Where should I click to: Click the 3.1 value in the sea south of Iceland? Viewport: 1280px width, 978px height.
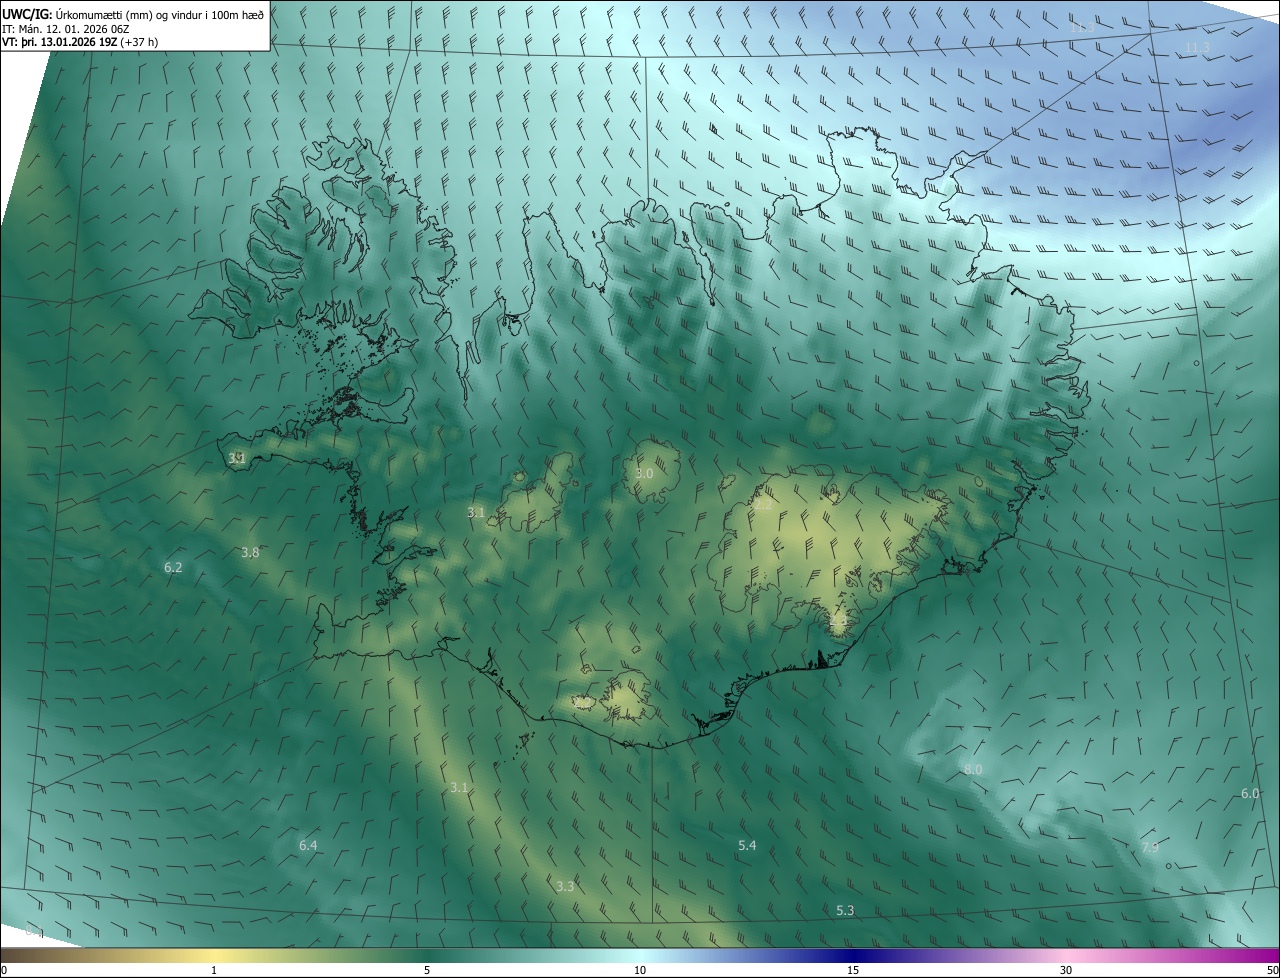pyautogui.click(x=459, y=787)
